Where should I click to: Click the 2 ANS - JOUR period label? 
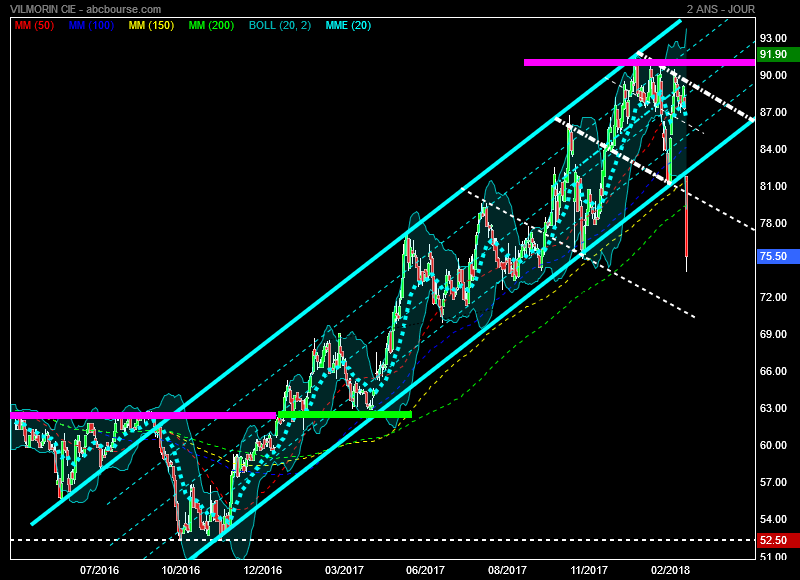[x=721, y=9]
